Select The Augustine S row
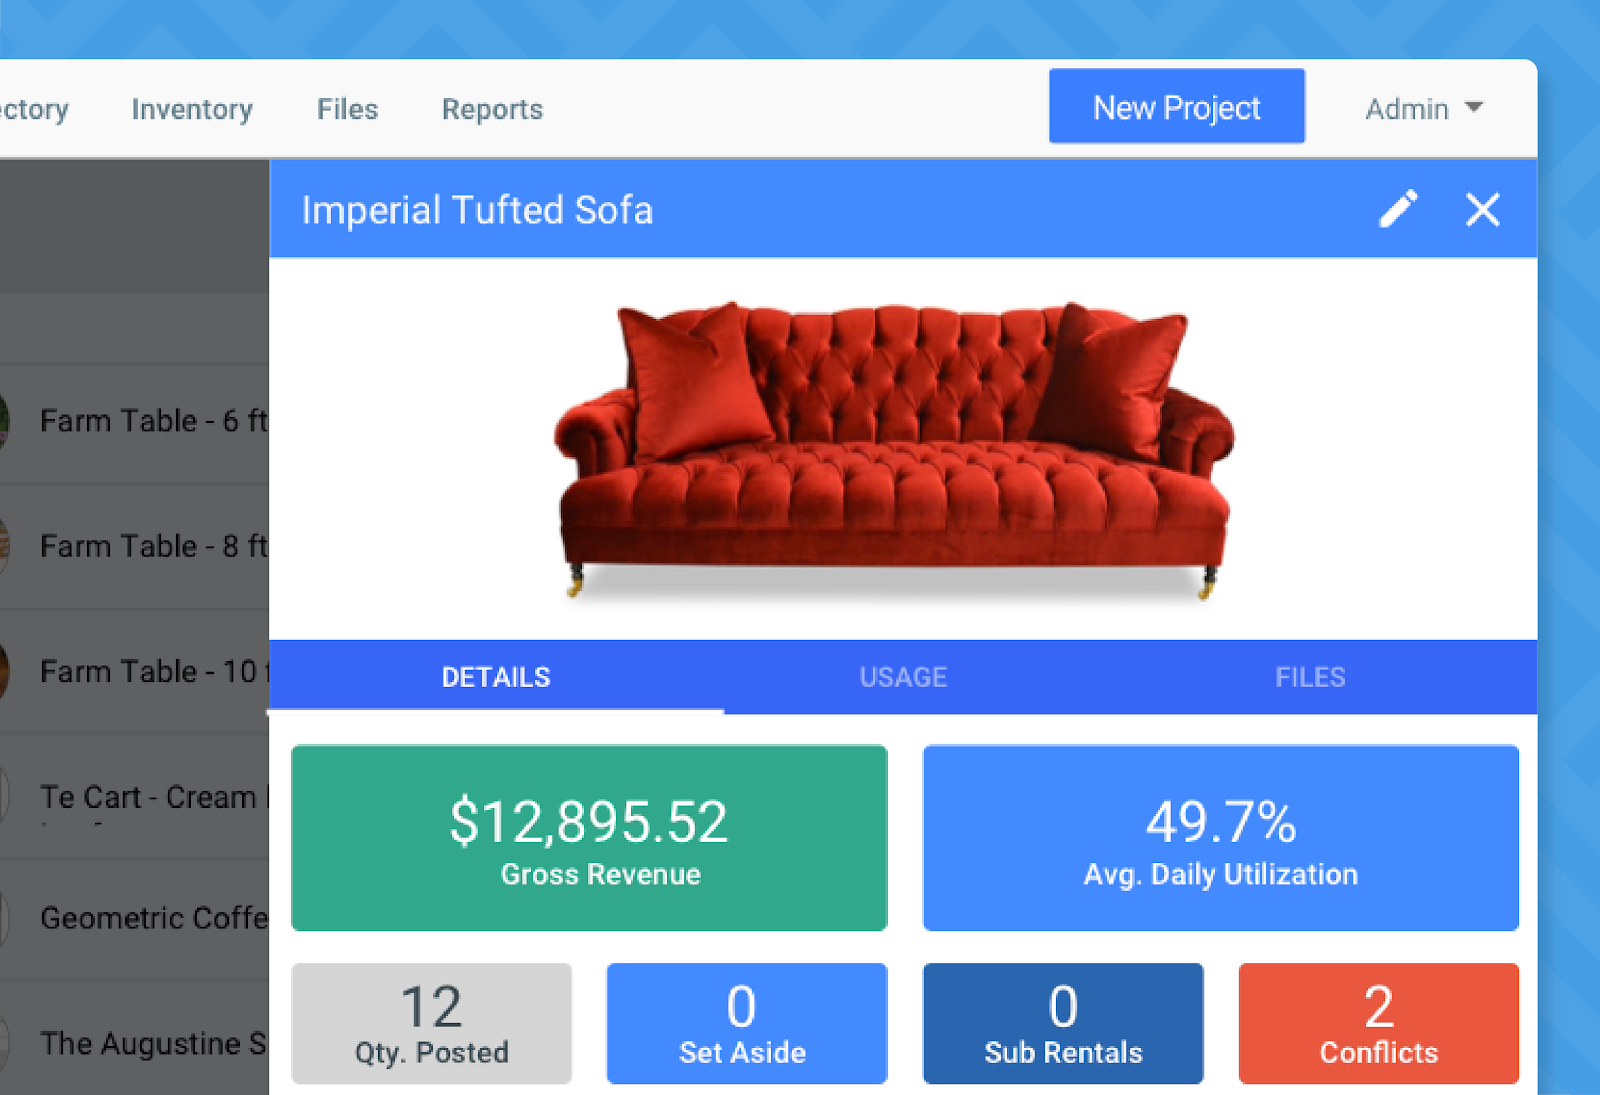 click(134, 1040)
